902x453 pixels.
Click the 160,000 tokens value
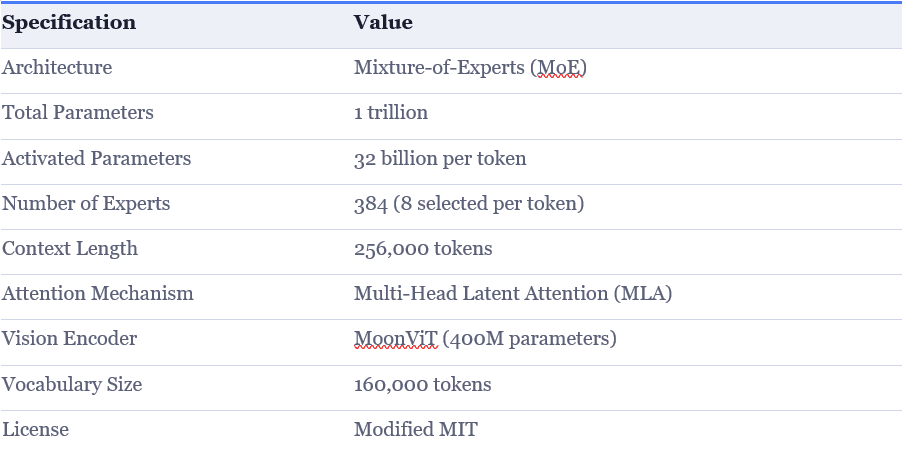tap(423, 385)
